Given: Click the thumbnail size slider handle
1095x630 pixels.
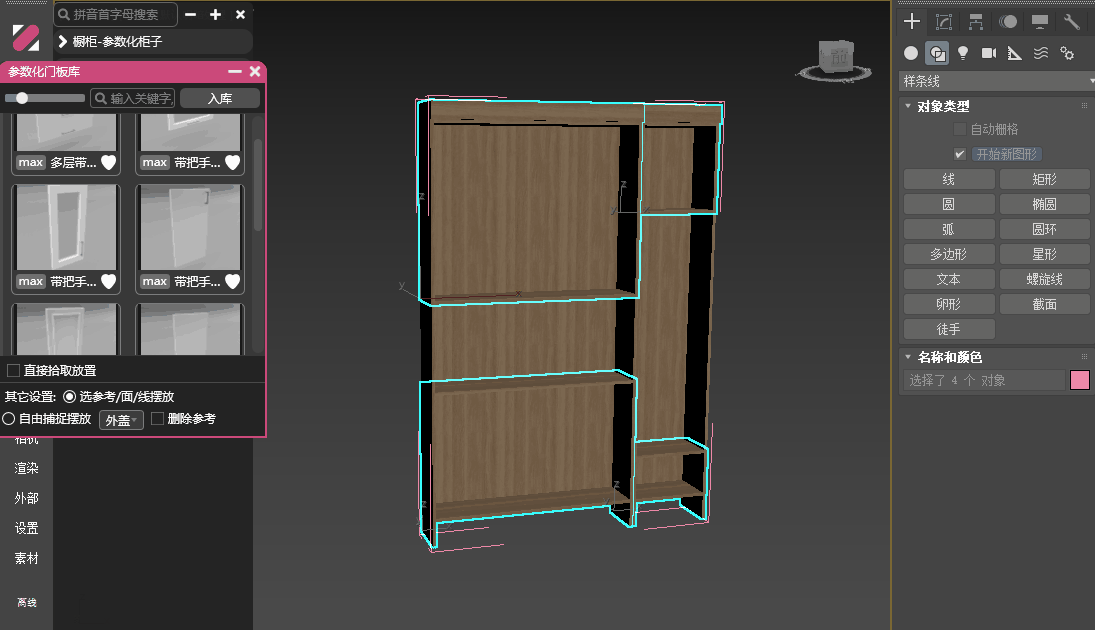Looking at the screenshot, I should click(x=22, y=98).
